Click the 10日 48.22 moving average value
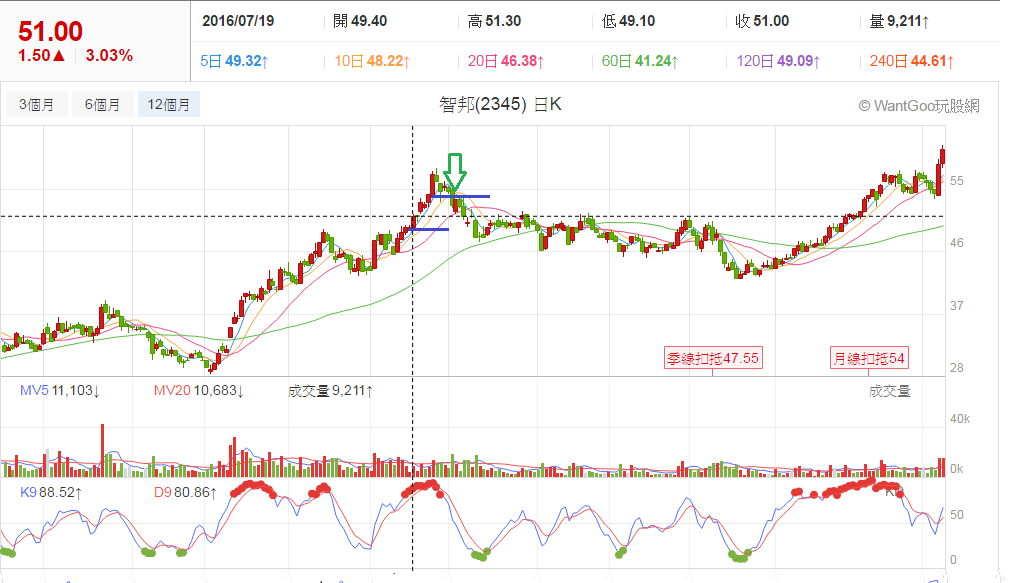Image resolution: width=1010 pixels, height=583 pixels. pyautogui.click(x=372, y=61)
